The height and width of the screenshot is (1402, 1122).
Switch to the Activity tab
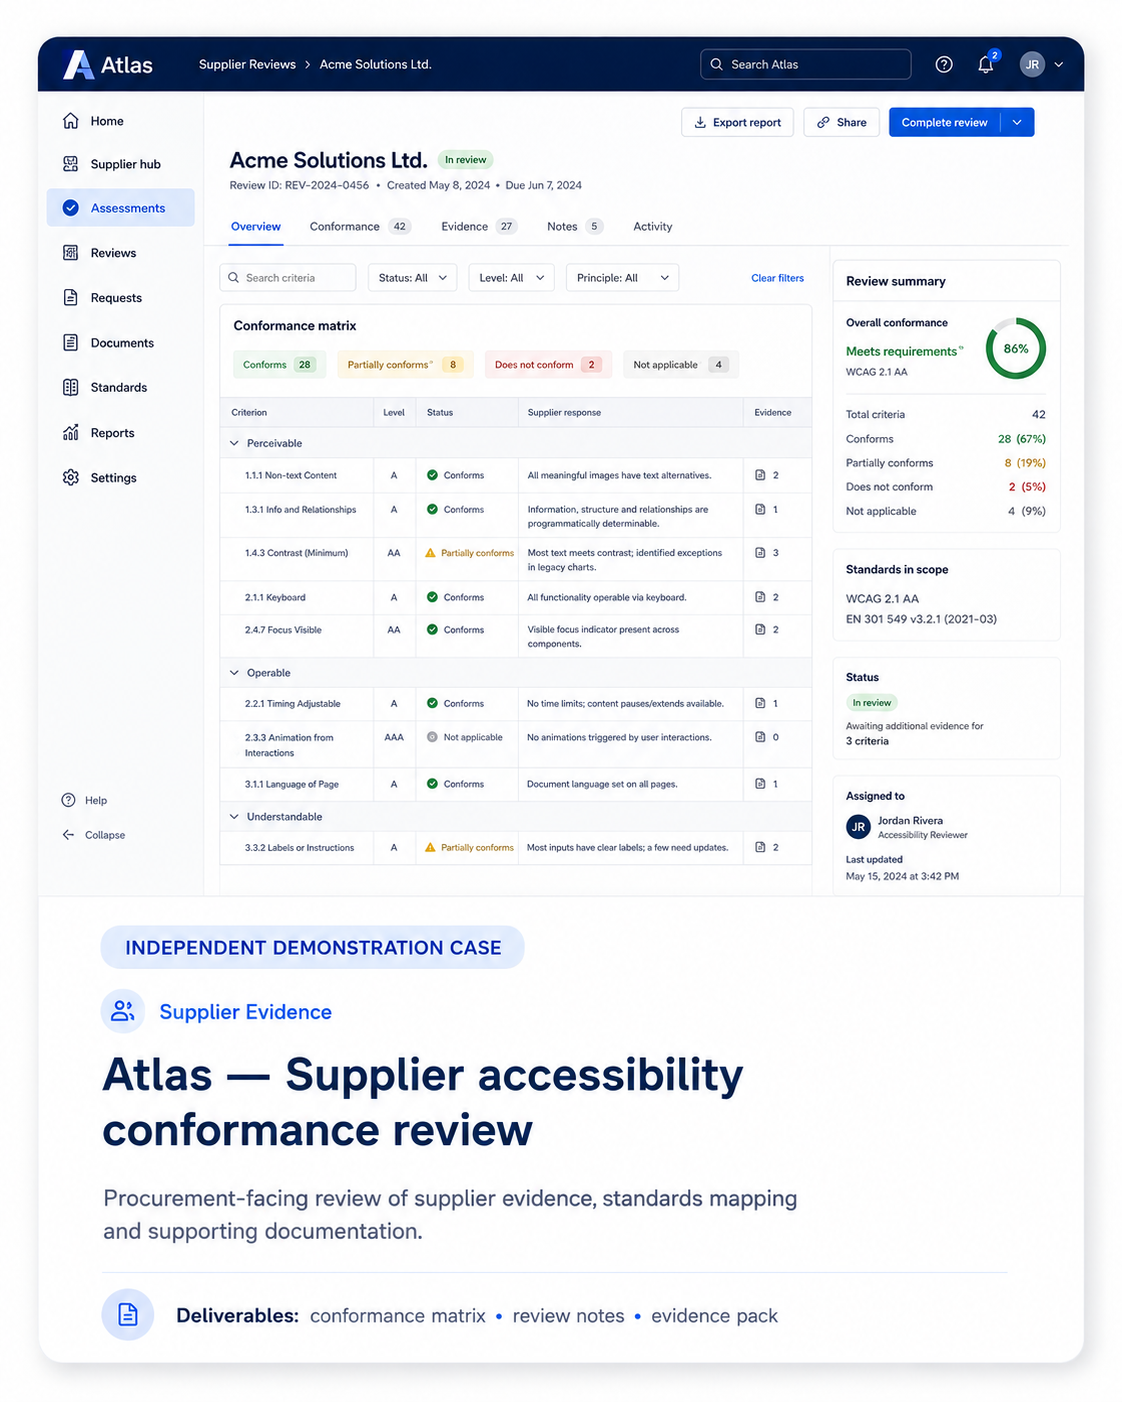click(x=653, y=227)
